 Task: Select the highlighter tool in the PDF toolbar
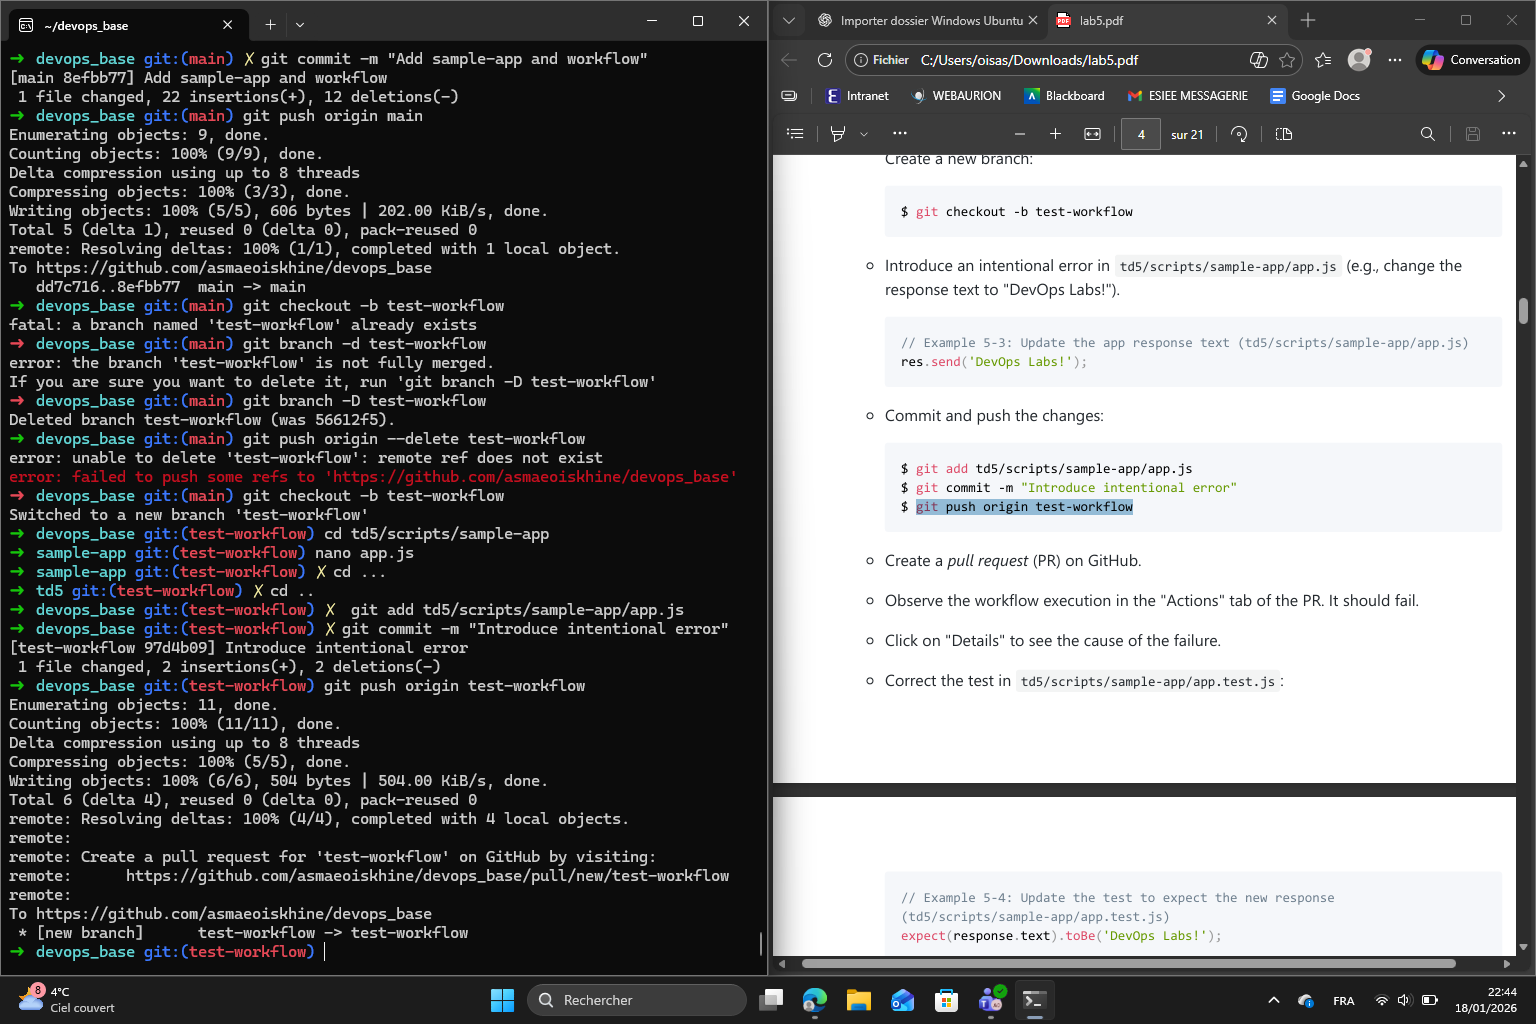[x=838, y=133]
